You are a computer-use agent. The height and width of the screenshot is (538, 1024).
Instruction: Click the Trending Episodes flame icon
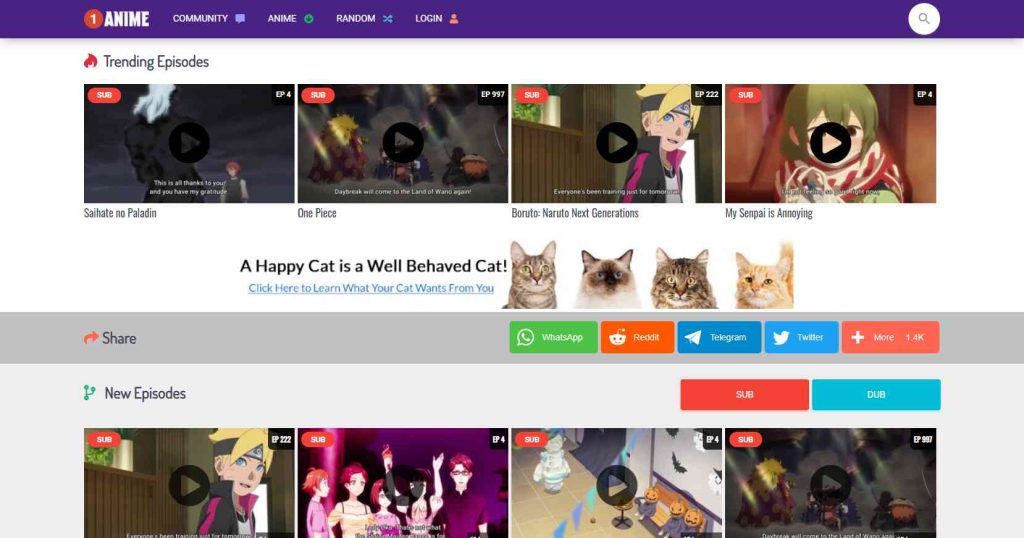[91, 61]
